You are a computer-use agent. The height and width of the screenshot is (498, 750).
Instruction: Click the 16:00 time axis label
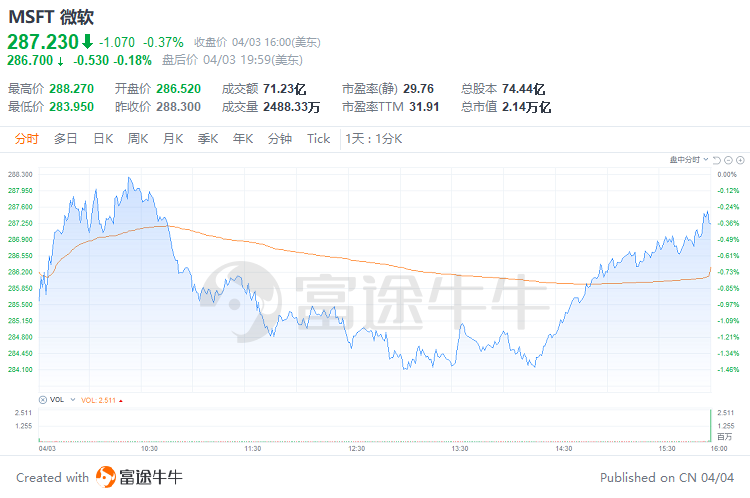[x=719, y=449]
